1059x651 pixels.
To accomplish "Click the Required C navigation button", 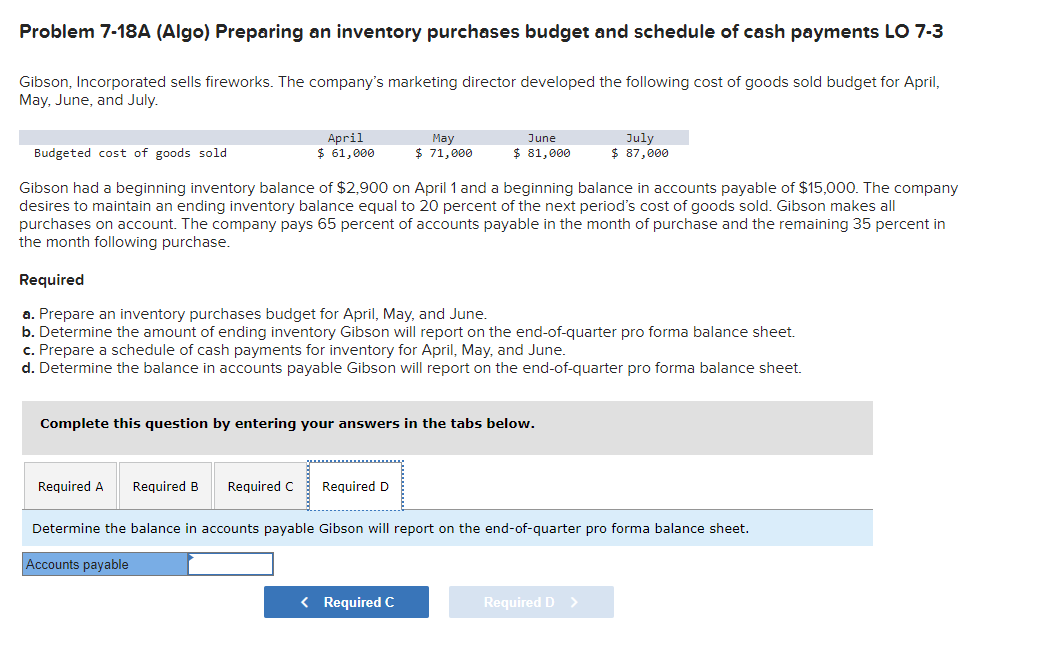I will [346, 601].
